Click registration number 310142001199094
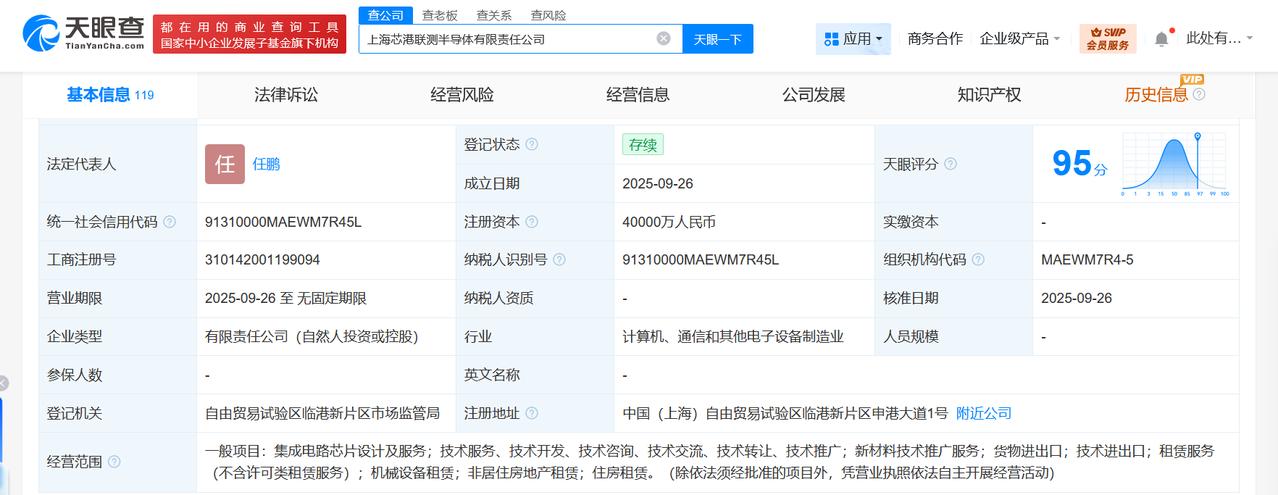Viewport: 1278px width, 495px height. pyautogui.click(x=262, y=260)
